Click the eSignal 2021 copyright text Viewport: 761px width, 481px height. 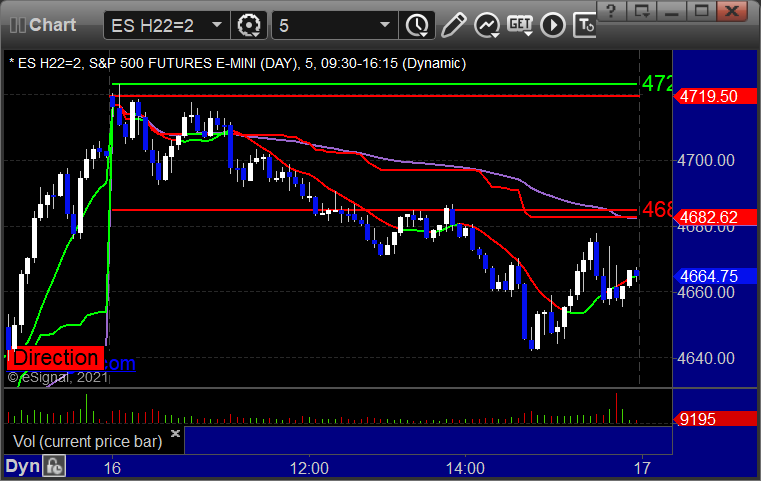pyautogui.click(x=58, y=377)
